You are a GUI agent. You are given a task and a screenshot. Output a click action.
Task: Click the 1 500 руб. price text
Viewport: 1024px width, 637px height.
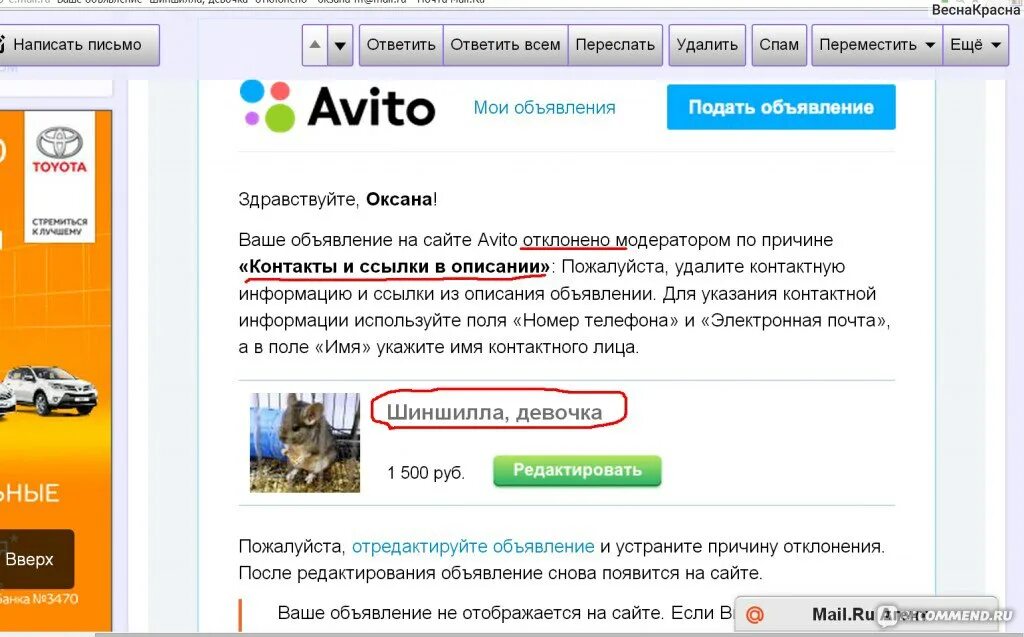pyautogui.click(x=426, y=473)
